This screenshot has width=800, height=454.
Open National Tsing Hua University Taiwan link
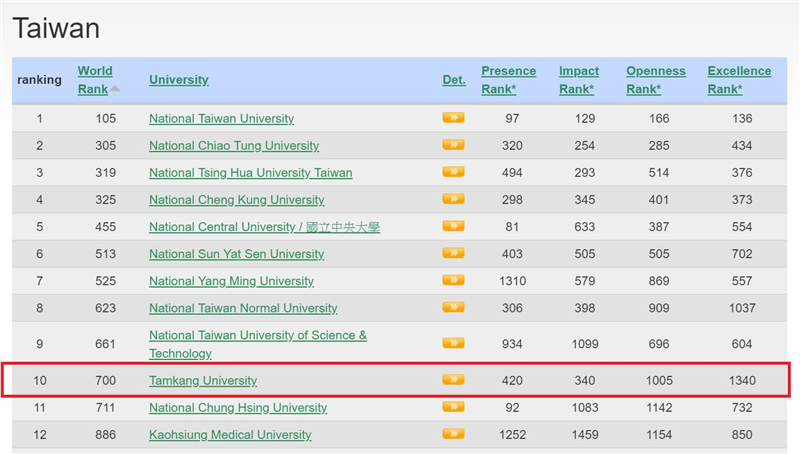tap(250, 173)
